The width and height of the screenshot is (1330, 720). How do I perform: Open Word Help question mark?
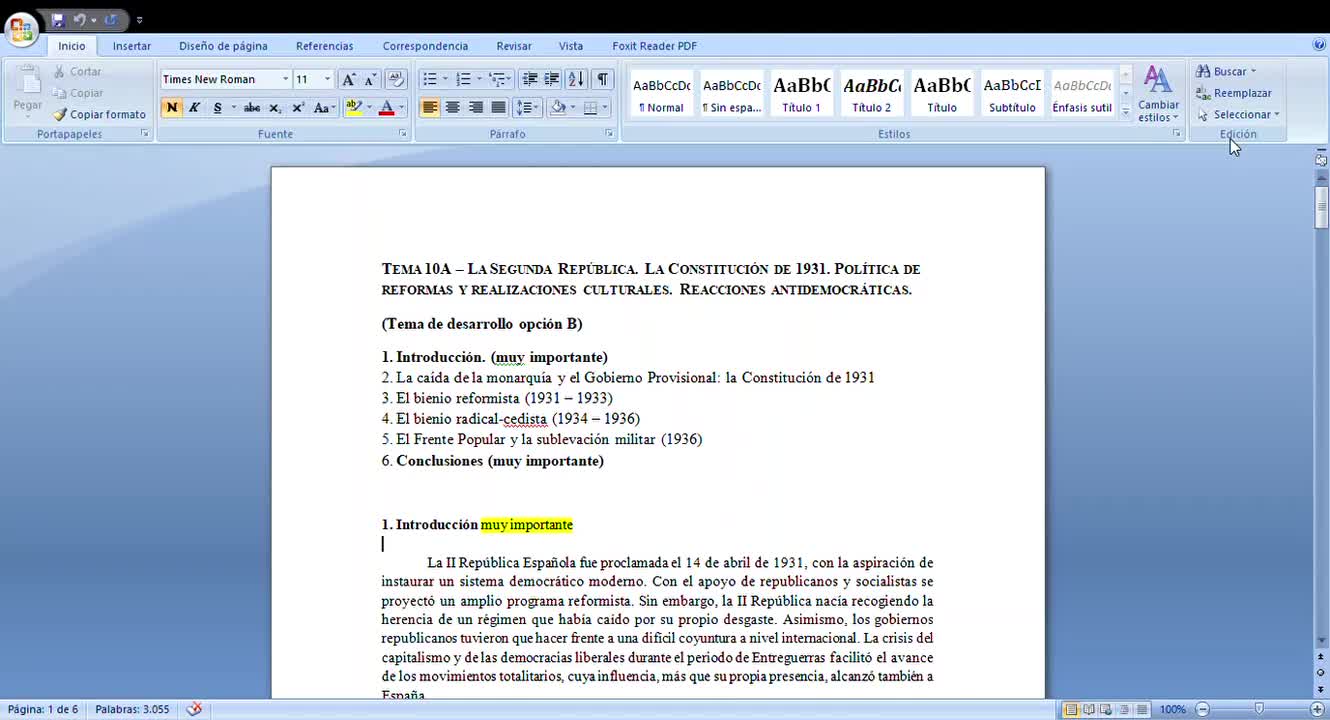point(1319,45)
